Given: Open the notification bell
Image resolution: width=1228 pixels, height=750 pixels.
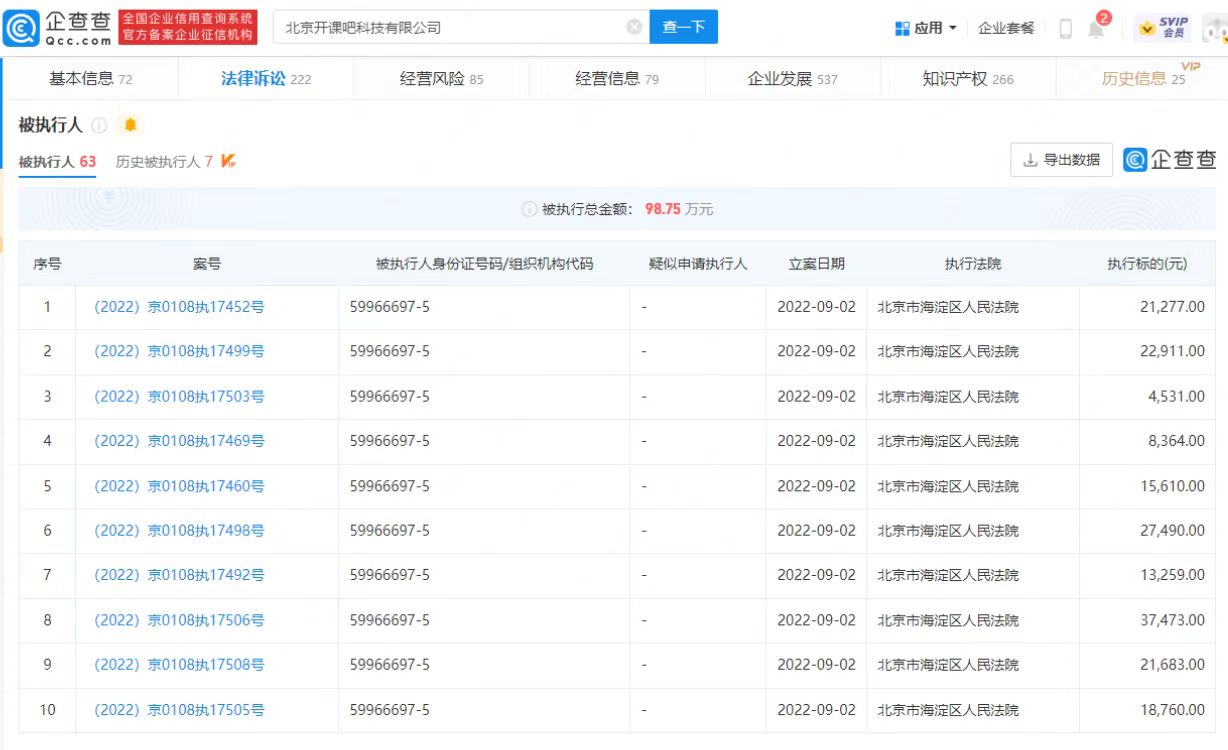Looking at the screenshot, I should 1096,28.
